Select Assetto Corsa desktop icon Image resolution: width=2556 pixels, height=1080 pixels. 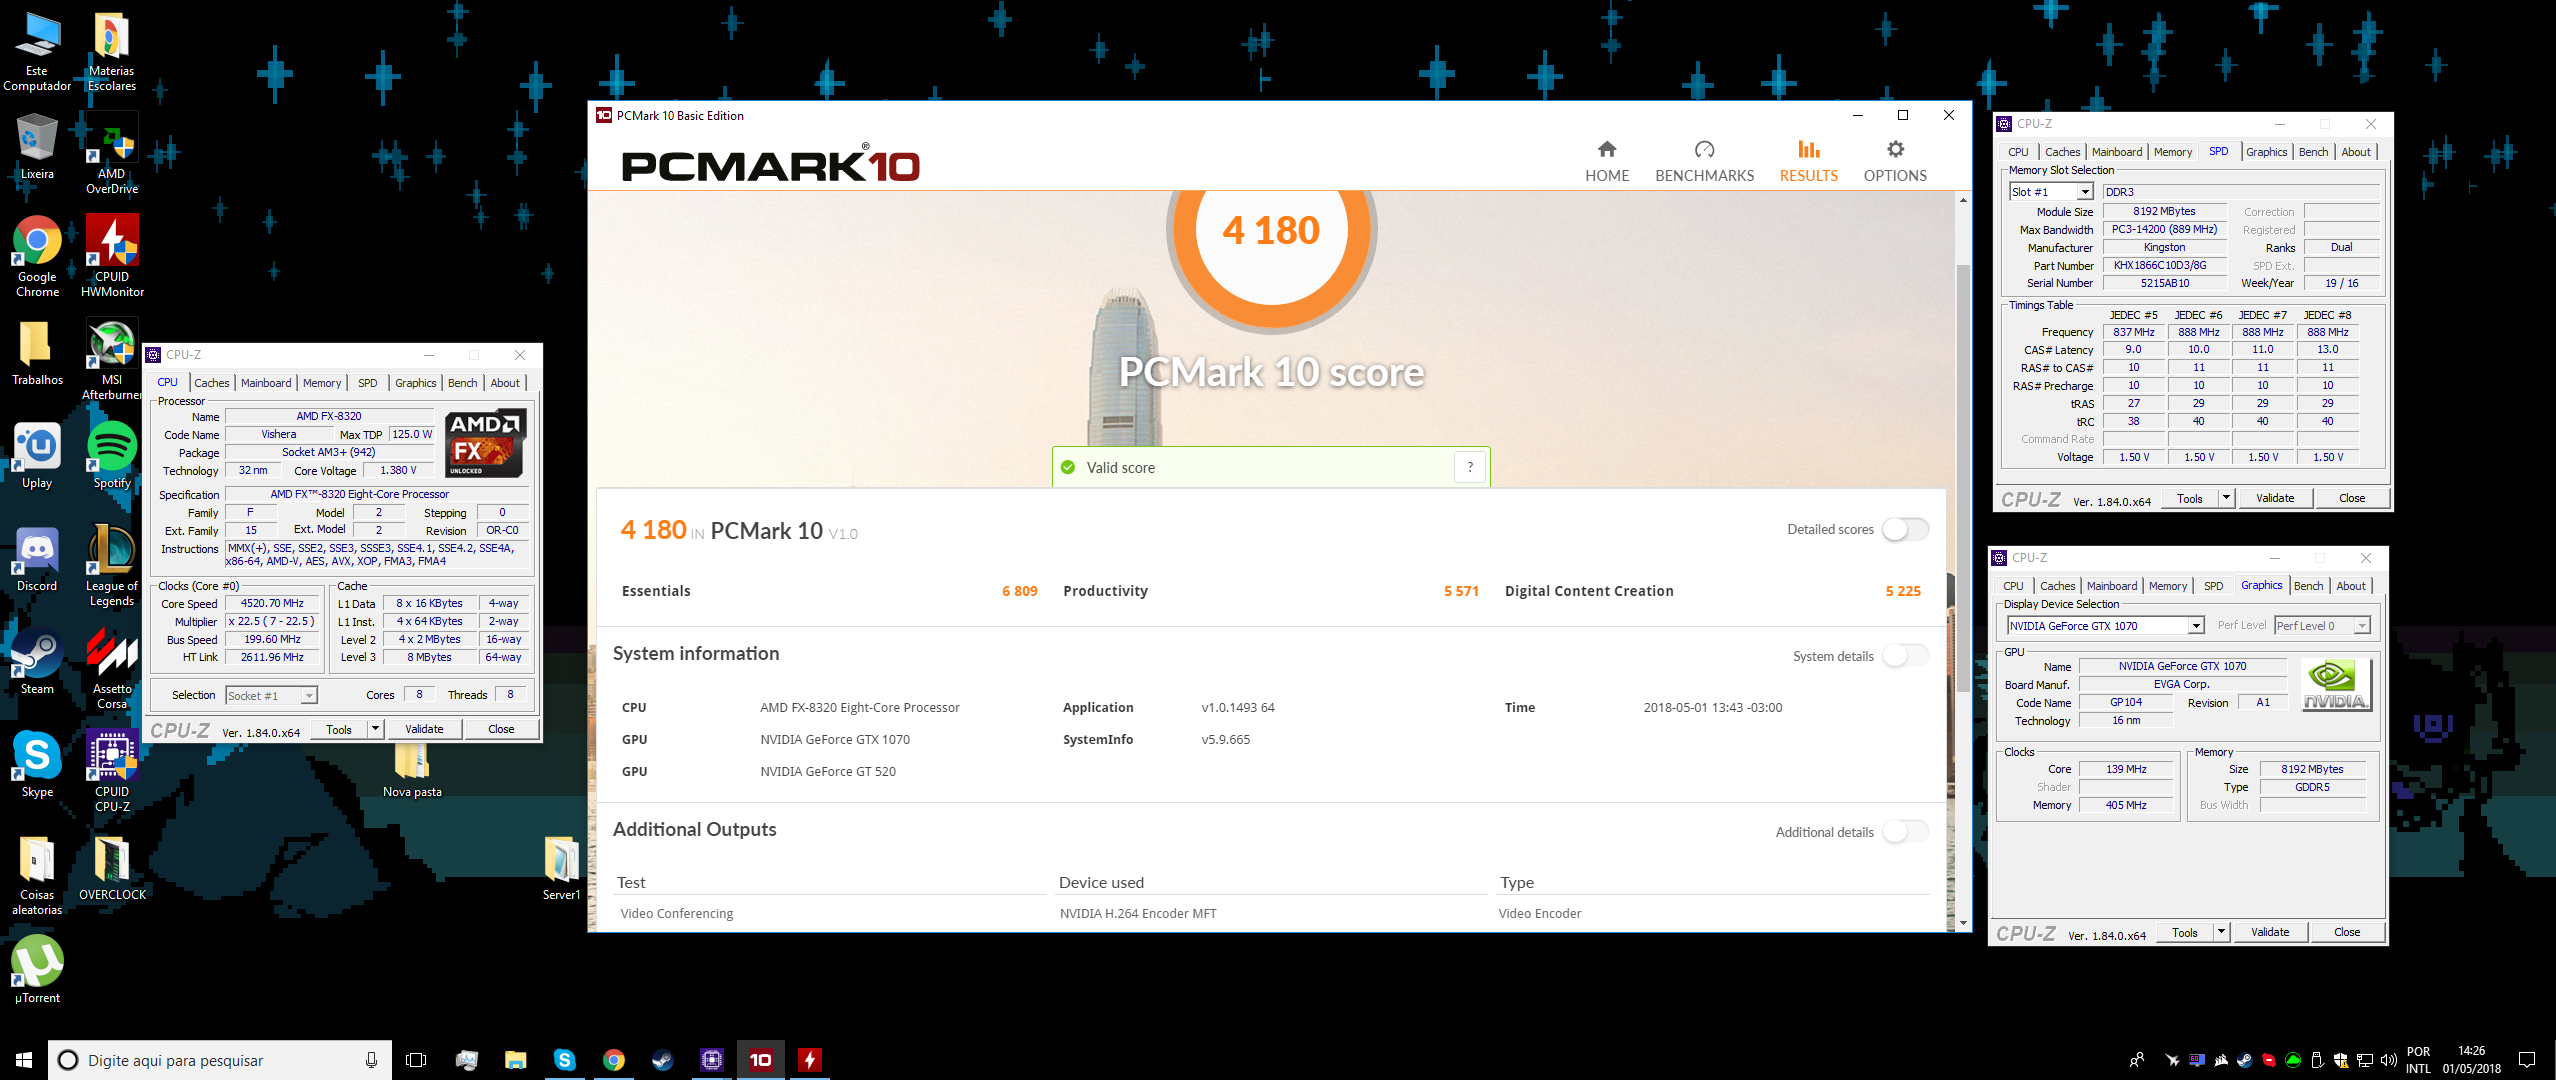(112, 669)
